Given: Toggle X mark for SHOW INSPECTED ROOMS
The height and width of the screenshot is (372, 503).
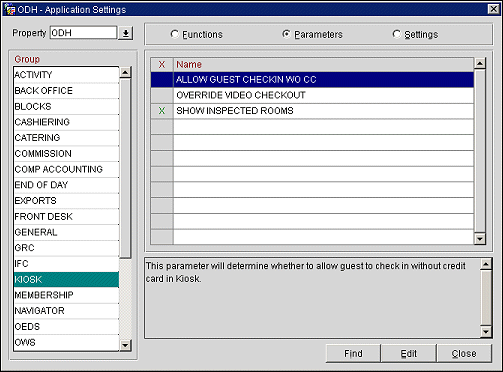Looking at the screenshot, I should 162,111.
